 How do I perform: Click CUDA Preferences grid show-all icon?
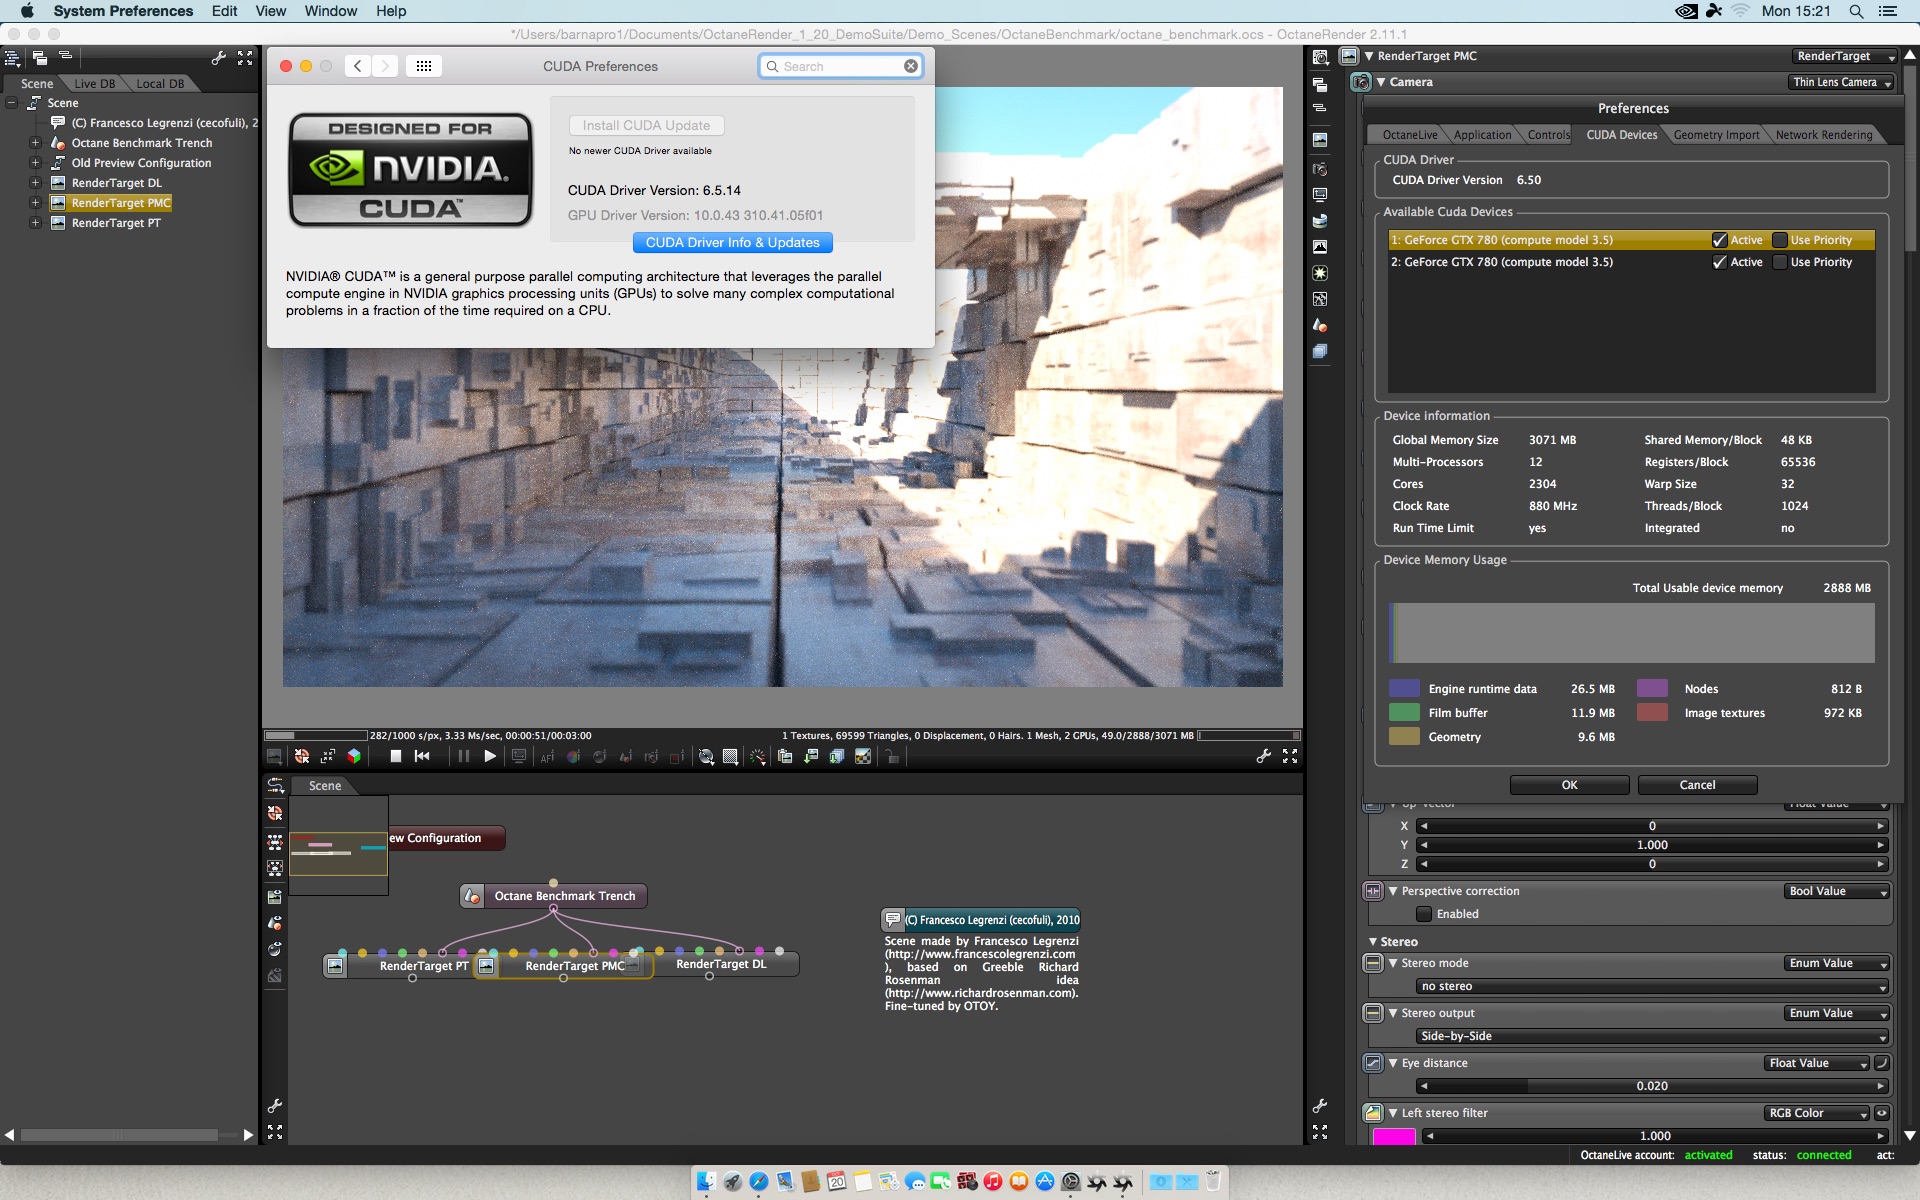pos(423,66)
